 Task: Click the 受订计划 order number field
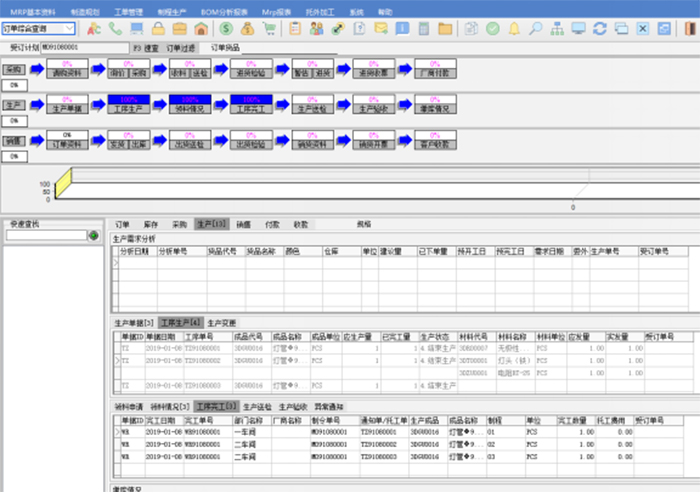pos(84,47)
